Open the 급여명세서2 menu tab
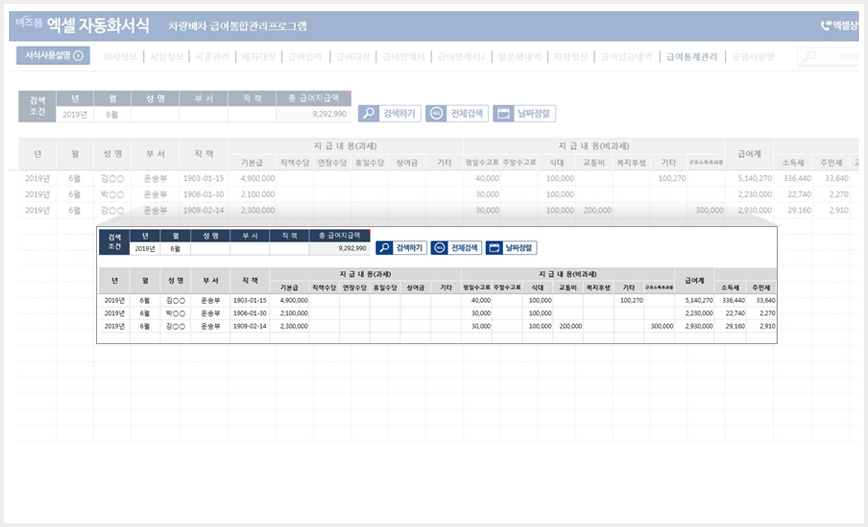868x527 pixels. click(x=461, y=56)
